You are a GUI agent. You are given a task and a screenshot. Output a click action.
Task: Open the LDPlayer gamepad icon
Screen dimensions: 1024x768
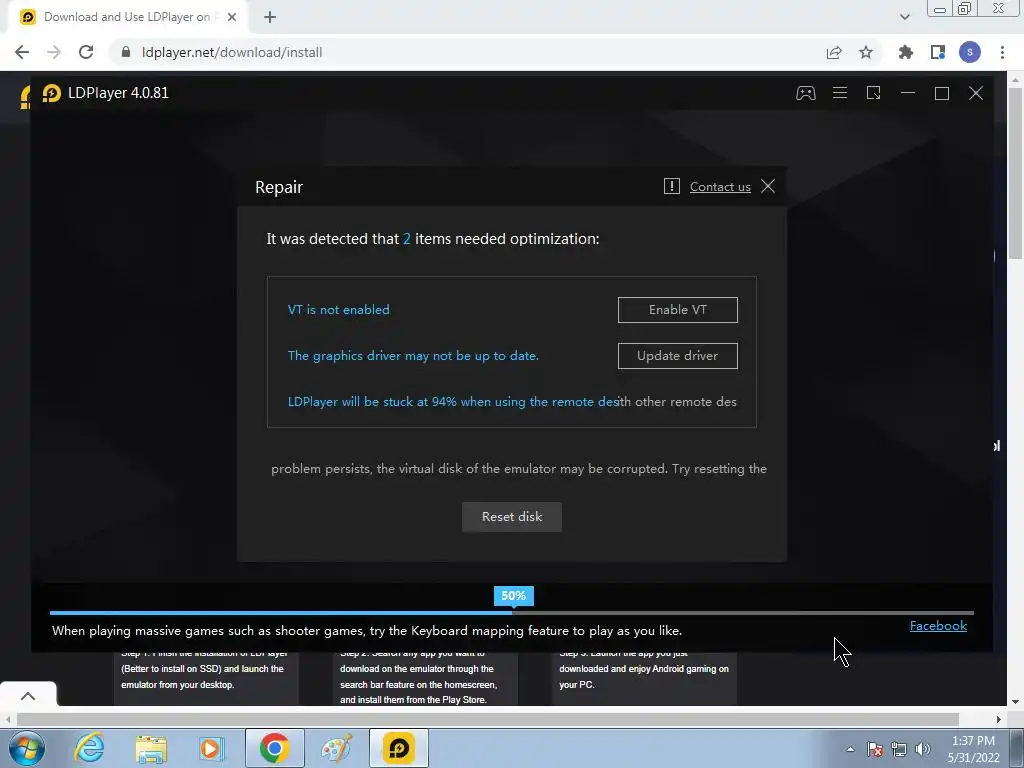point(805,93)
